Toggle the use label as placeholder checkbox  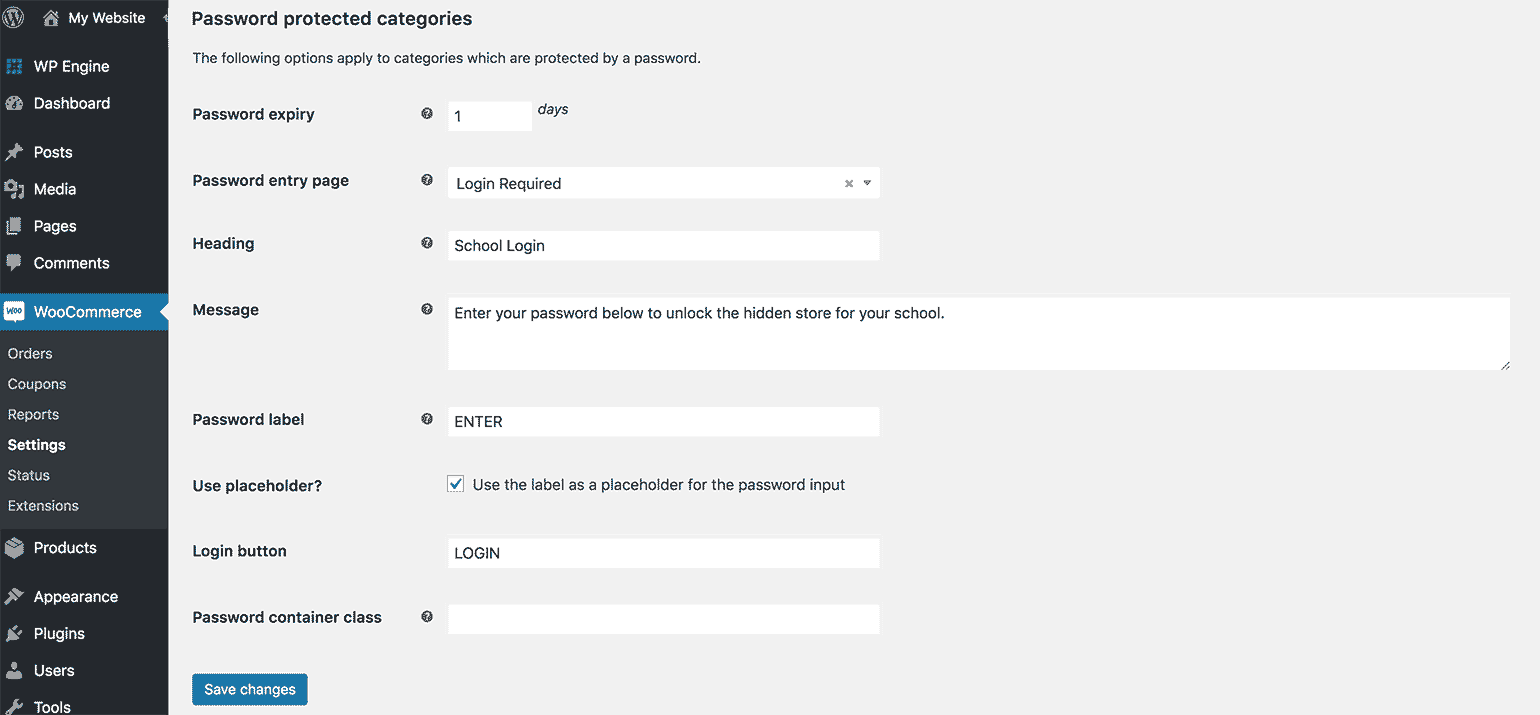(455, 483)
